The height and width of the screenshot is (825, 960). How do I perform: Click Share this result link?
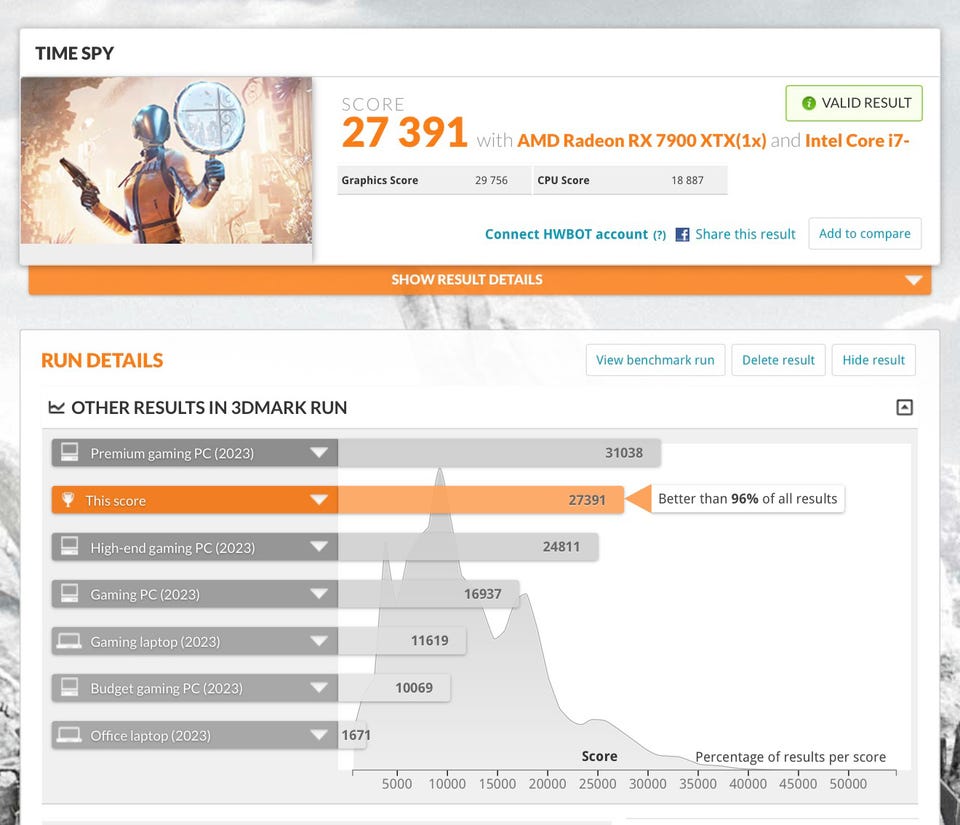745,234
